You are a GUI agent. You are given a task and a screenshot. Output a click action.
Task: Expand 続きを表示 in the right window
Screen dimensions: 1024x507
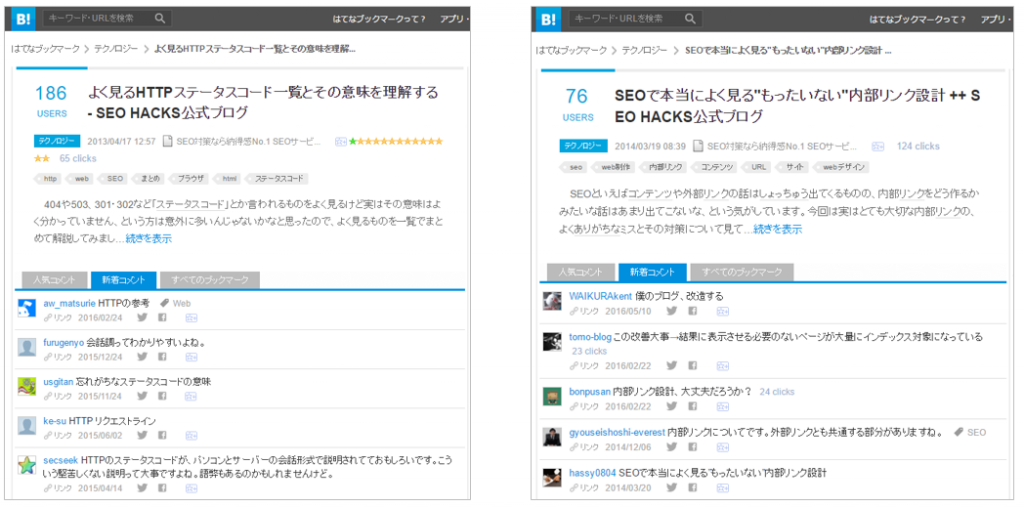point(778,229)
